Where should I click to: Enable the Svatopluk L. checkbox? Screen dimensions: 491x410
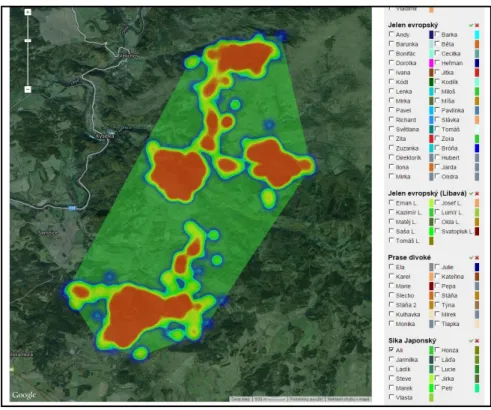[x=437, y=231]
